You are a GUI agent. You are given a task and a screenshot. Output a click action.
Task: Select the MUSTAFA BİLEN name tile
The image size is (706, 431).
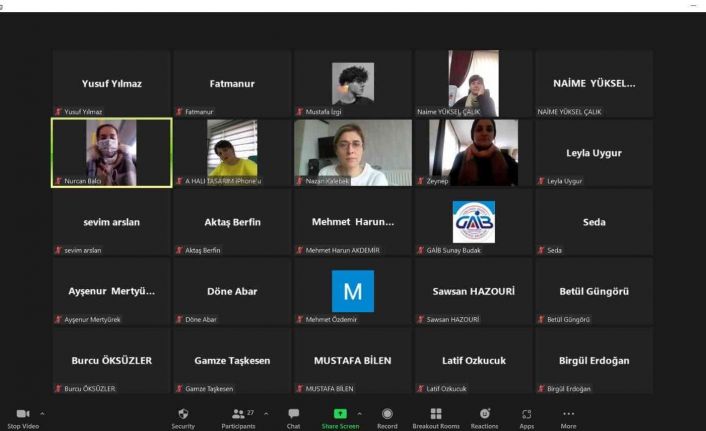coord(353,360)
